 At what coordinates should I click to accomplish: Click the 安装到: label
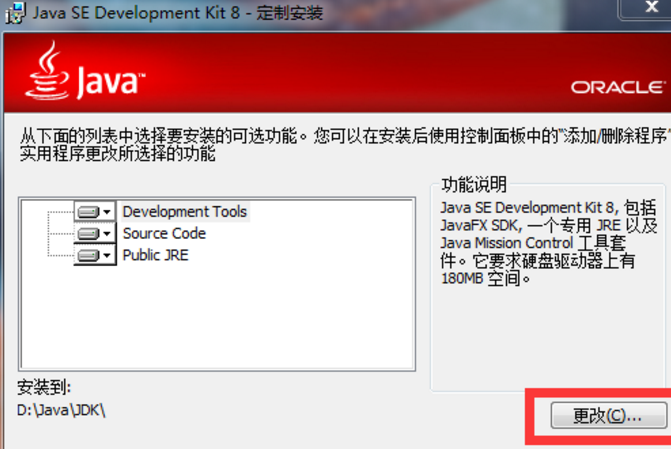(x=44, y=387)
